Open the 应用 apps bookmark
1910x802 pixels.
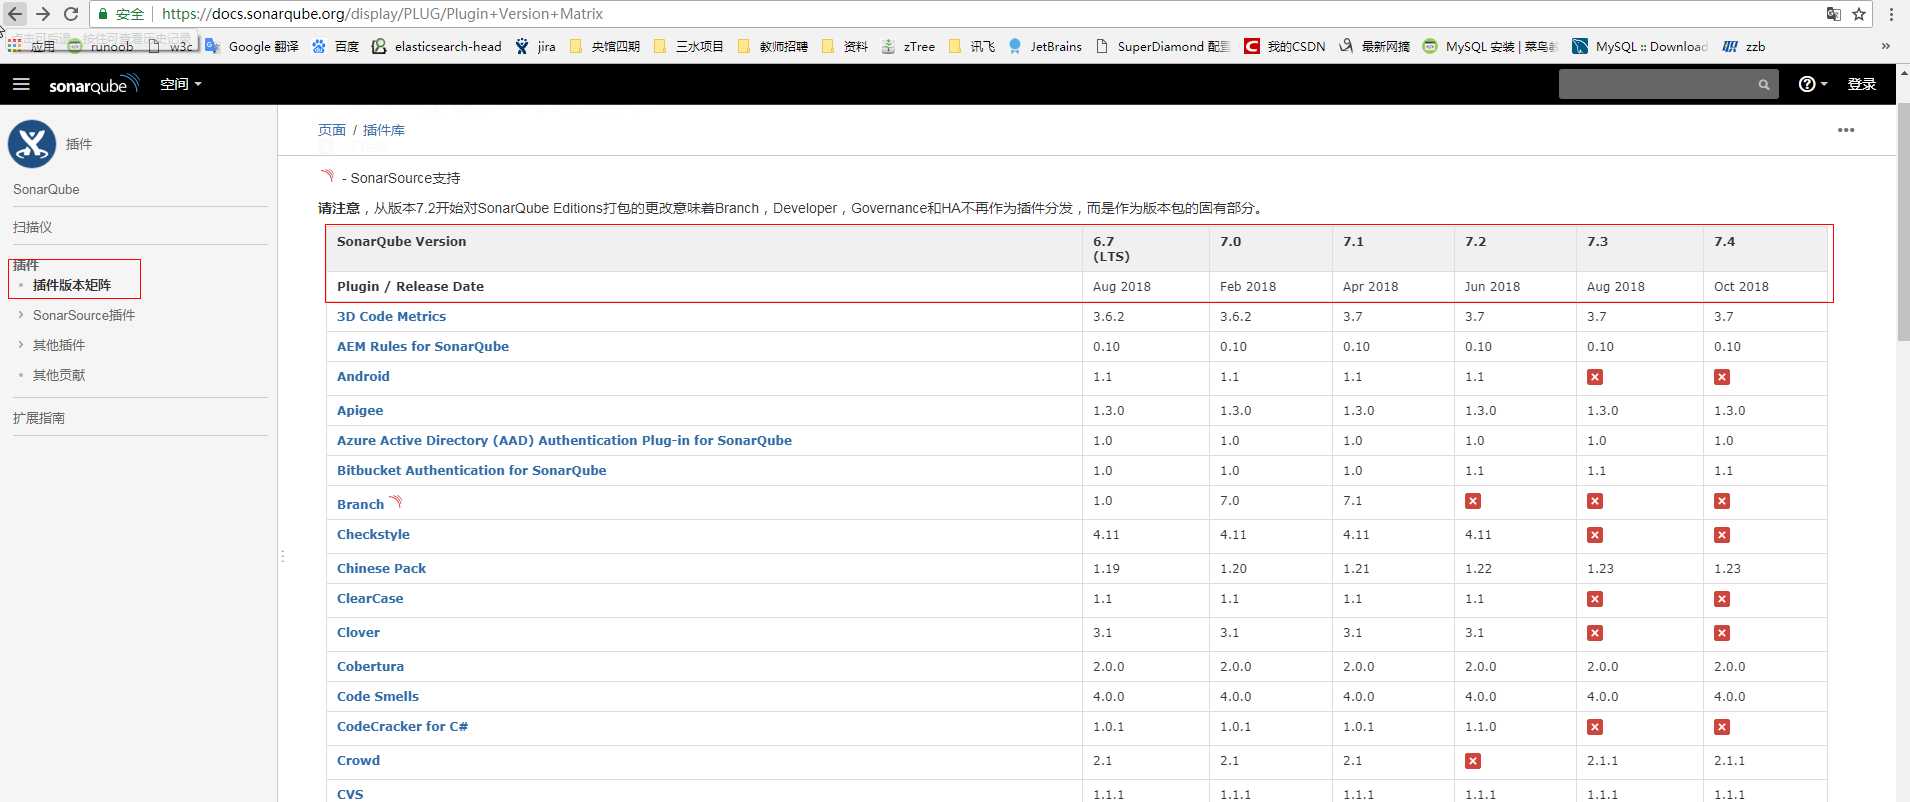point(31,46)
